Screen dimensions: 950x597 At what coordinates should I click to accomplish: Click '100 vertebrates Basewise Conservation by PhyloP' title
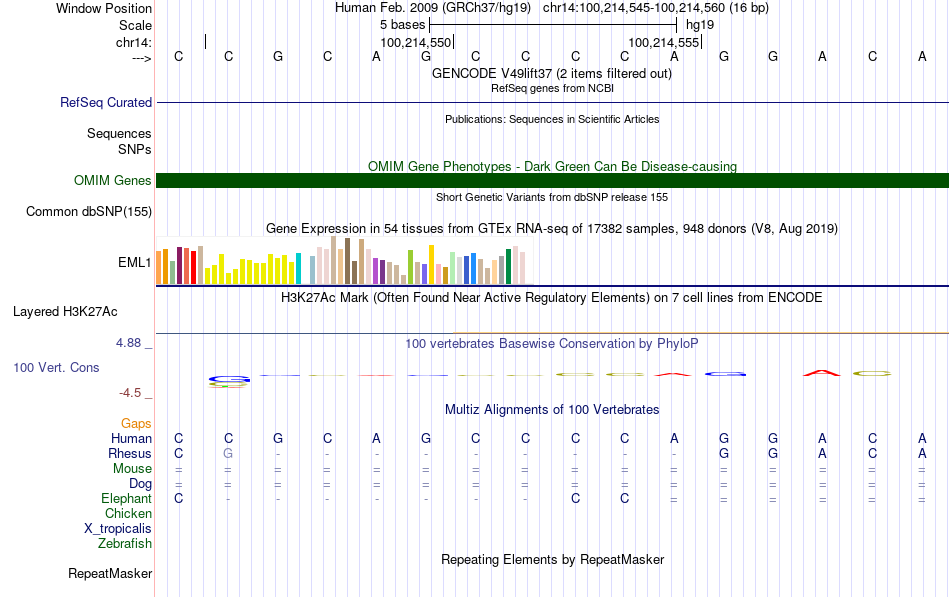coord(552,344)
